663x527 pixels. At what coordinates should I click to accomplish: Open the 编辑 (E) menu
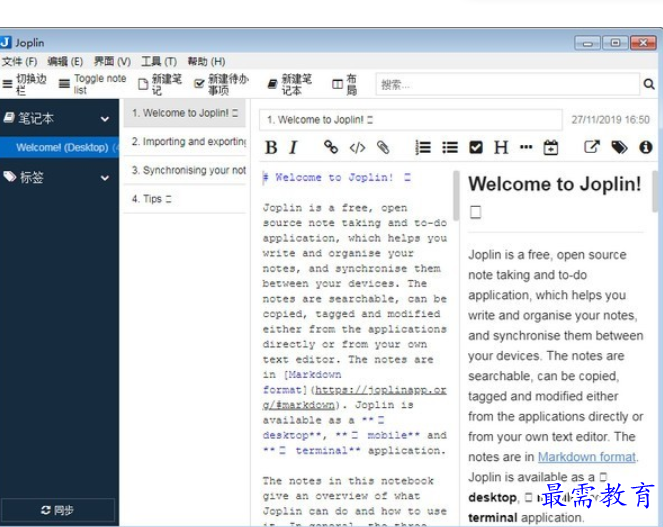pos(65,62)
